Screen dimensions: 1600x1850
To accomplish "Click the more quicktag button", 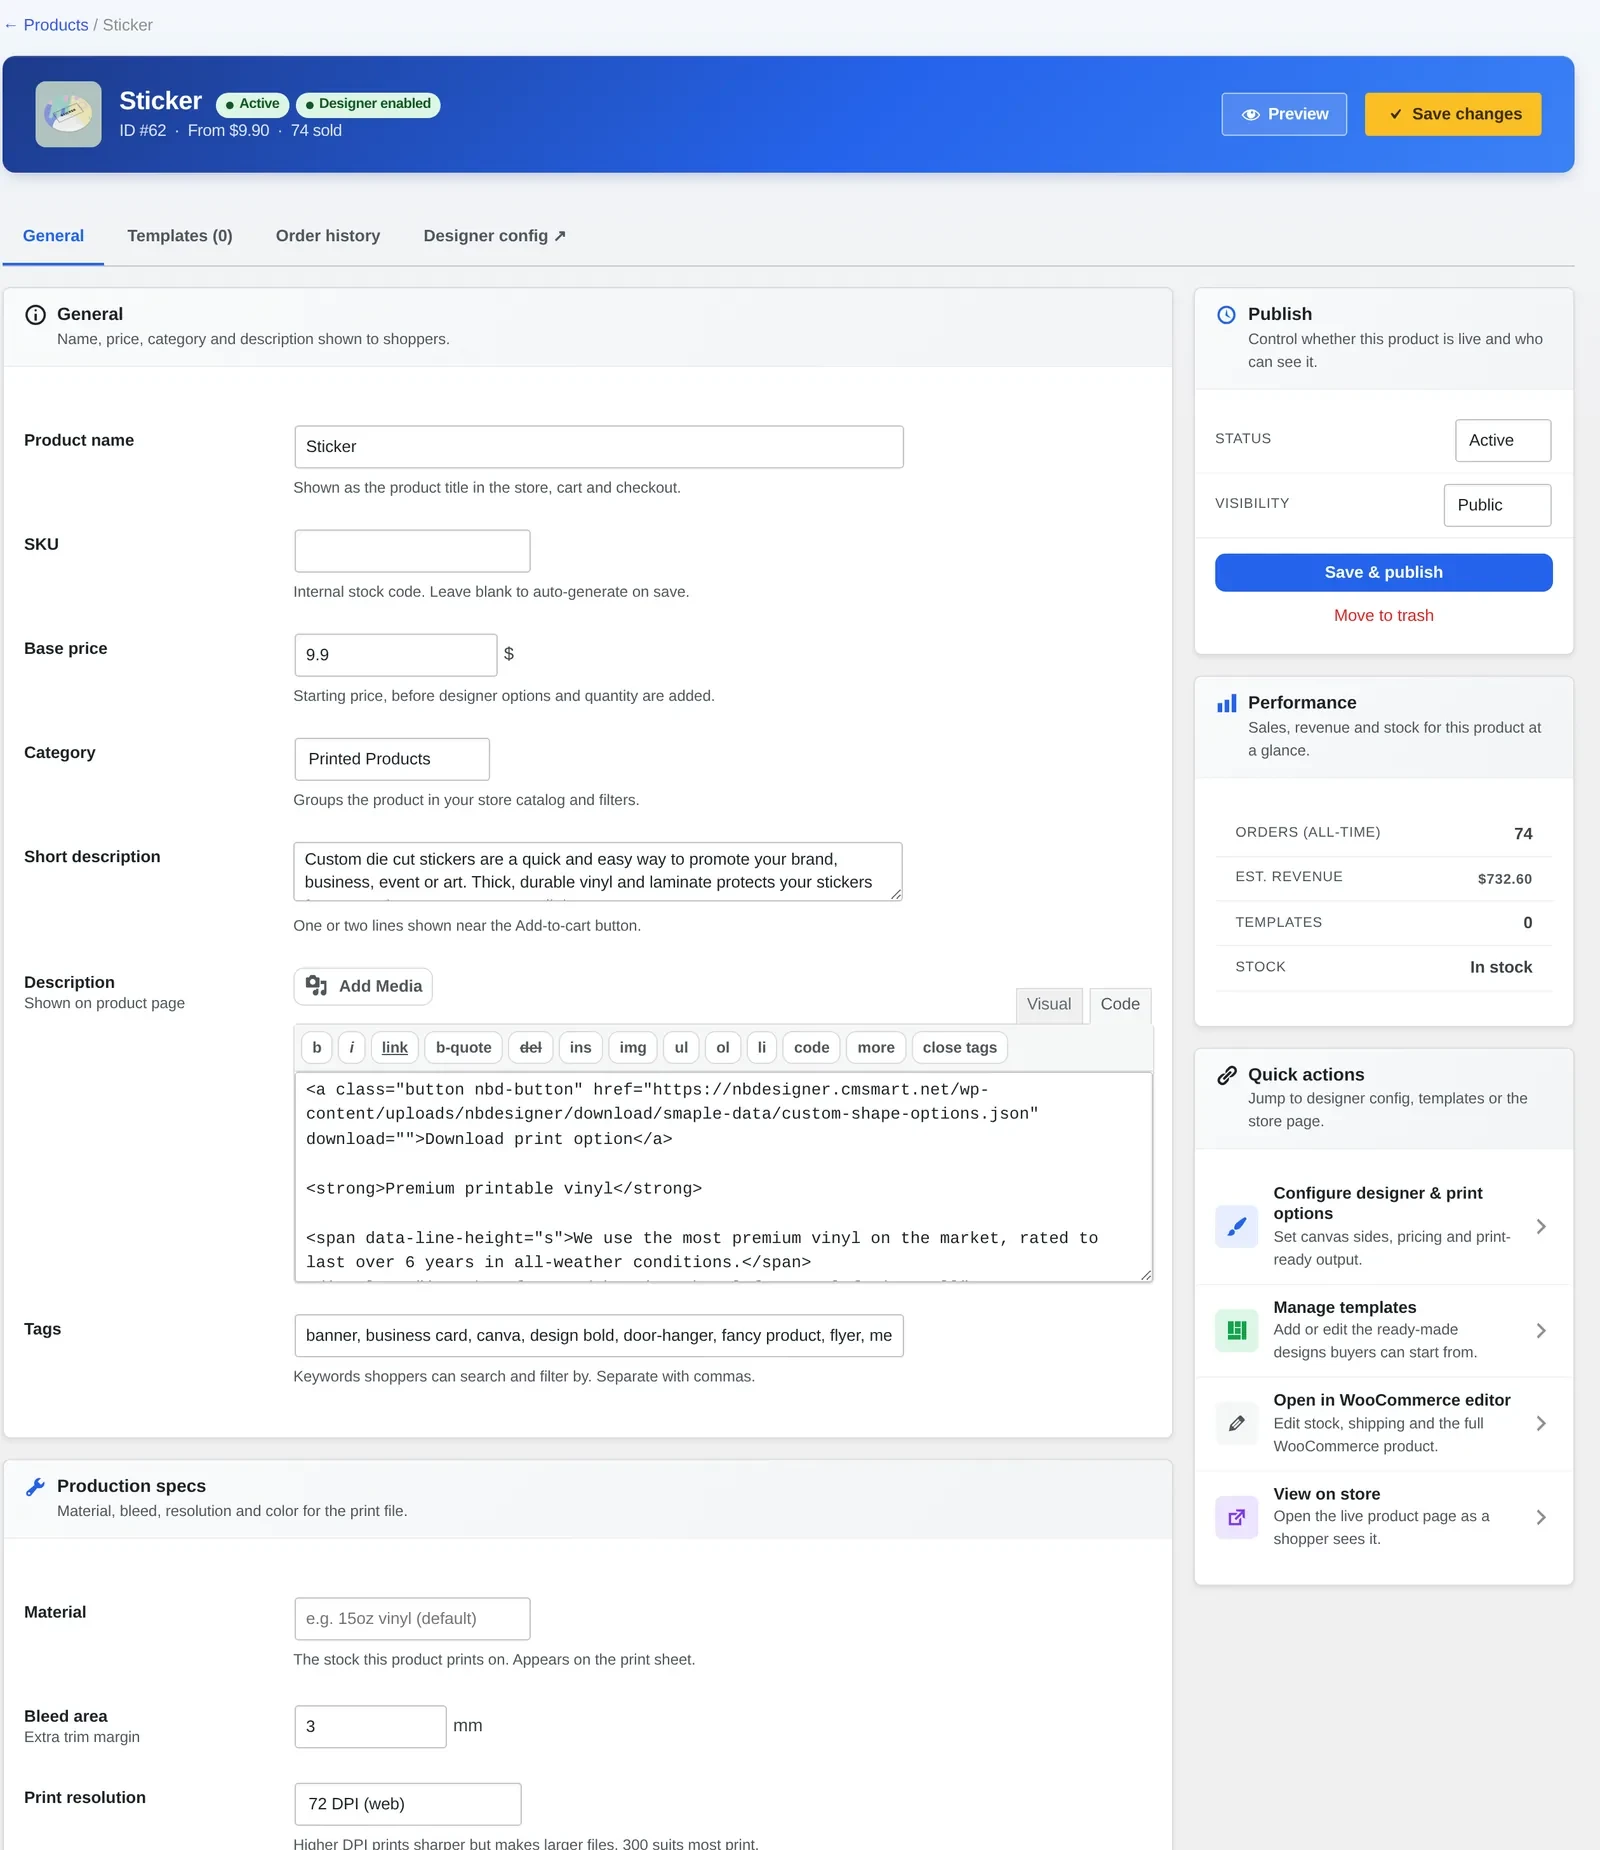I will [876, 1047].
